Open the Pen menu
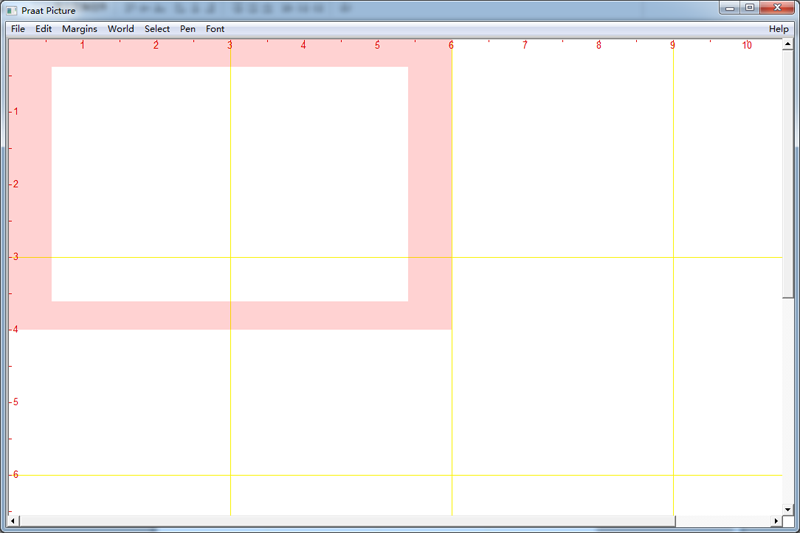Screen dimensions: 800x533 [188, 29]
